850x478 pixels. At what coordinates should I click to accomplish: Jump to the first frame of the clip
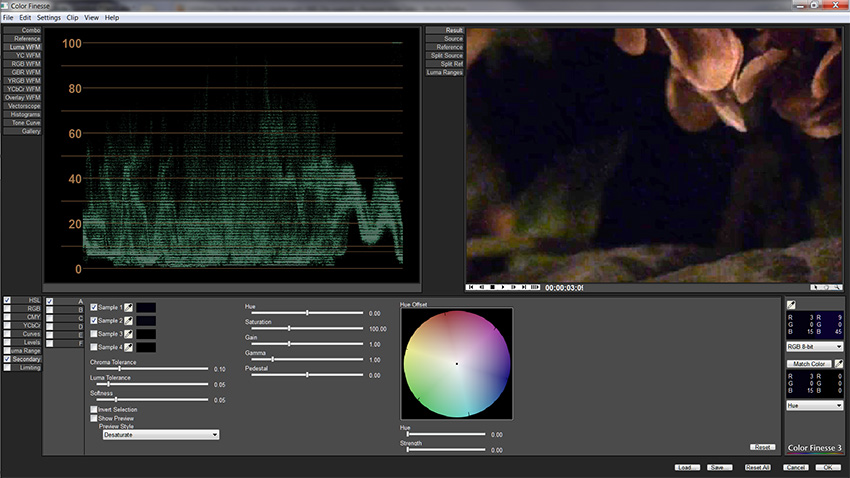point(470,287)
